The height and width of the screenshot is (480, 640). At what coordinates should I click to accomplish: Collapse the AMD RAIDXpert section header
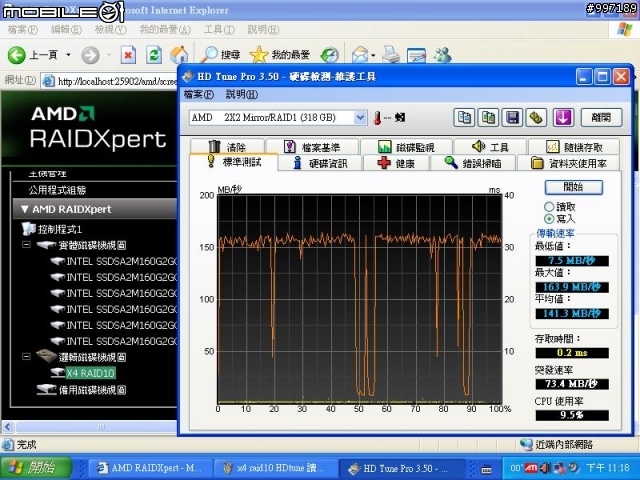coord(95,209)
